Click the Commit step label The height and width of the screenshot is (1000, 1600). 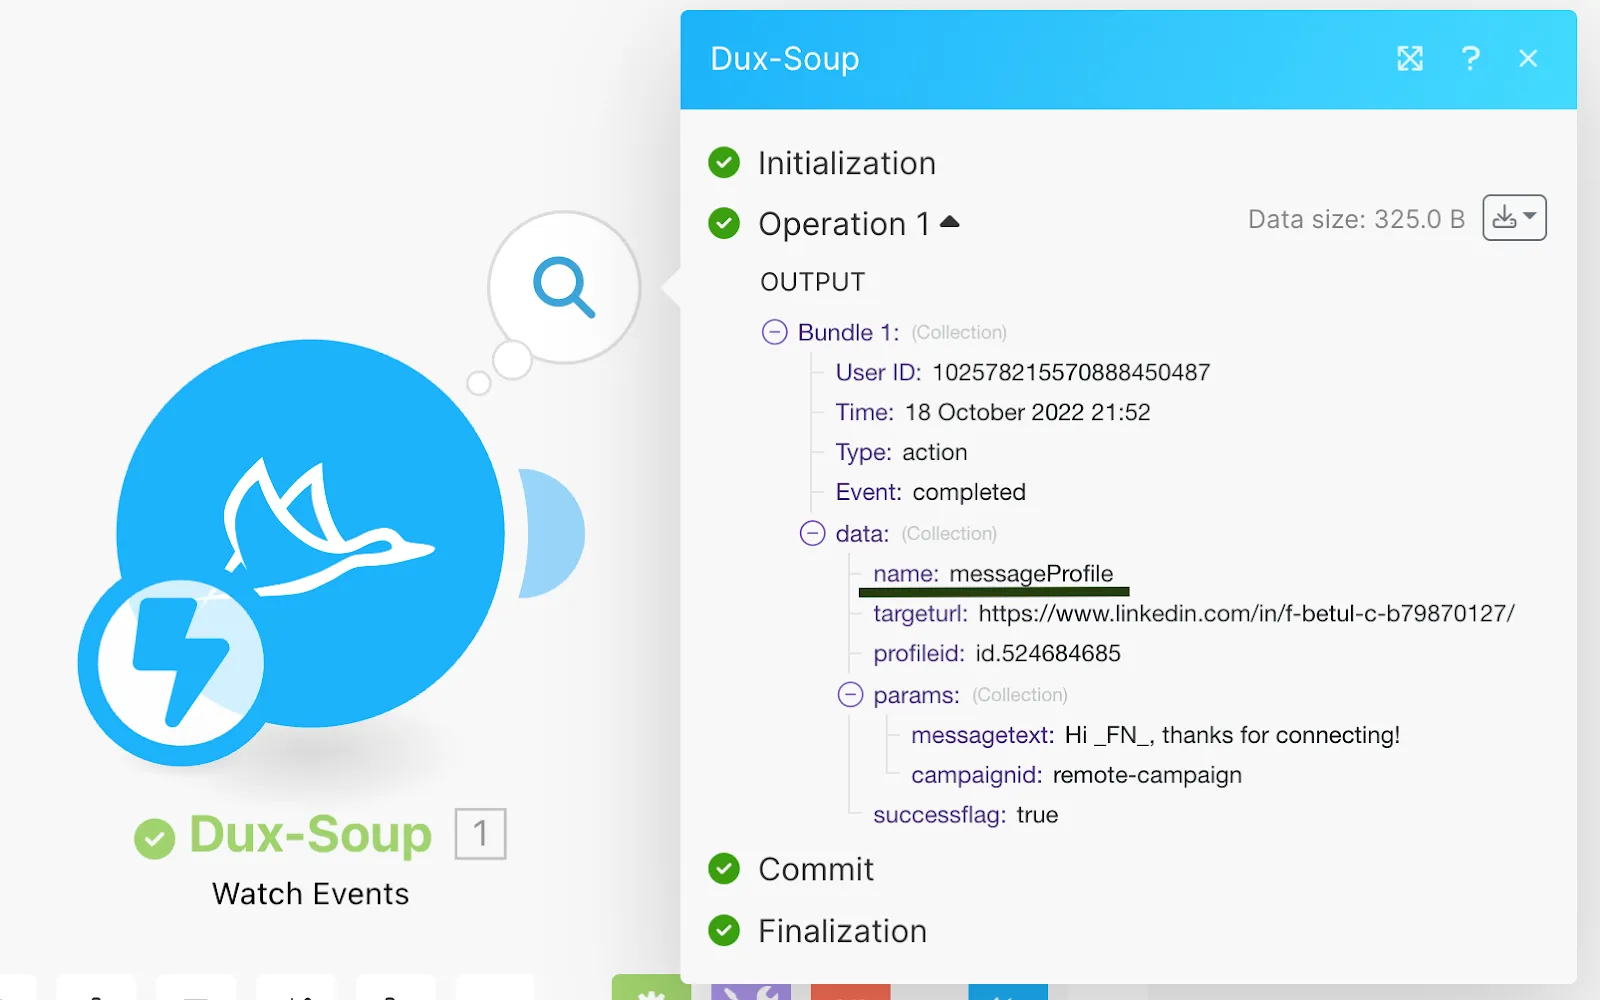[x=816, y=869]
